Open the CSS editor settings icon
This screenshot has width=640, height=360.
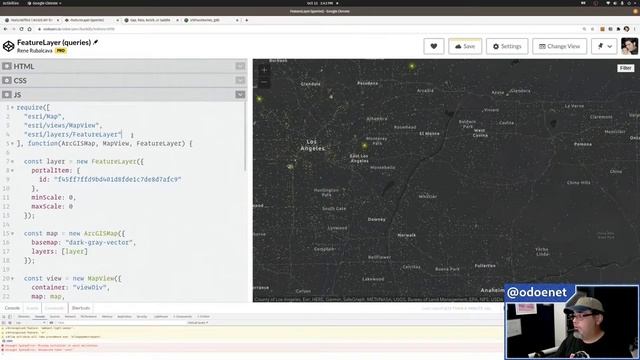(7, 80)
